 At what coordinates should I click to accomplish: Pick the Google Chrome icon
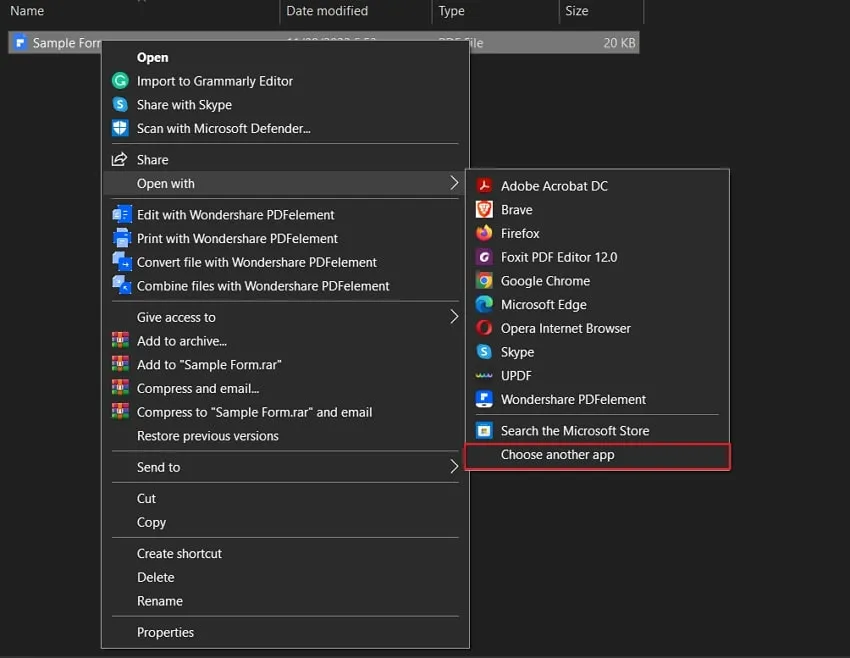[484, 281]
